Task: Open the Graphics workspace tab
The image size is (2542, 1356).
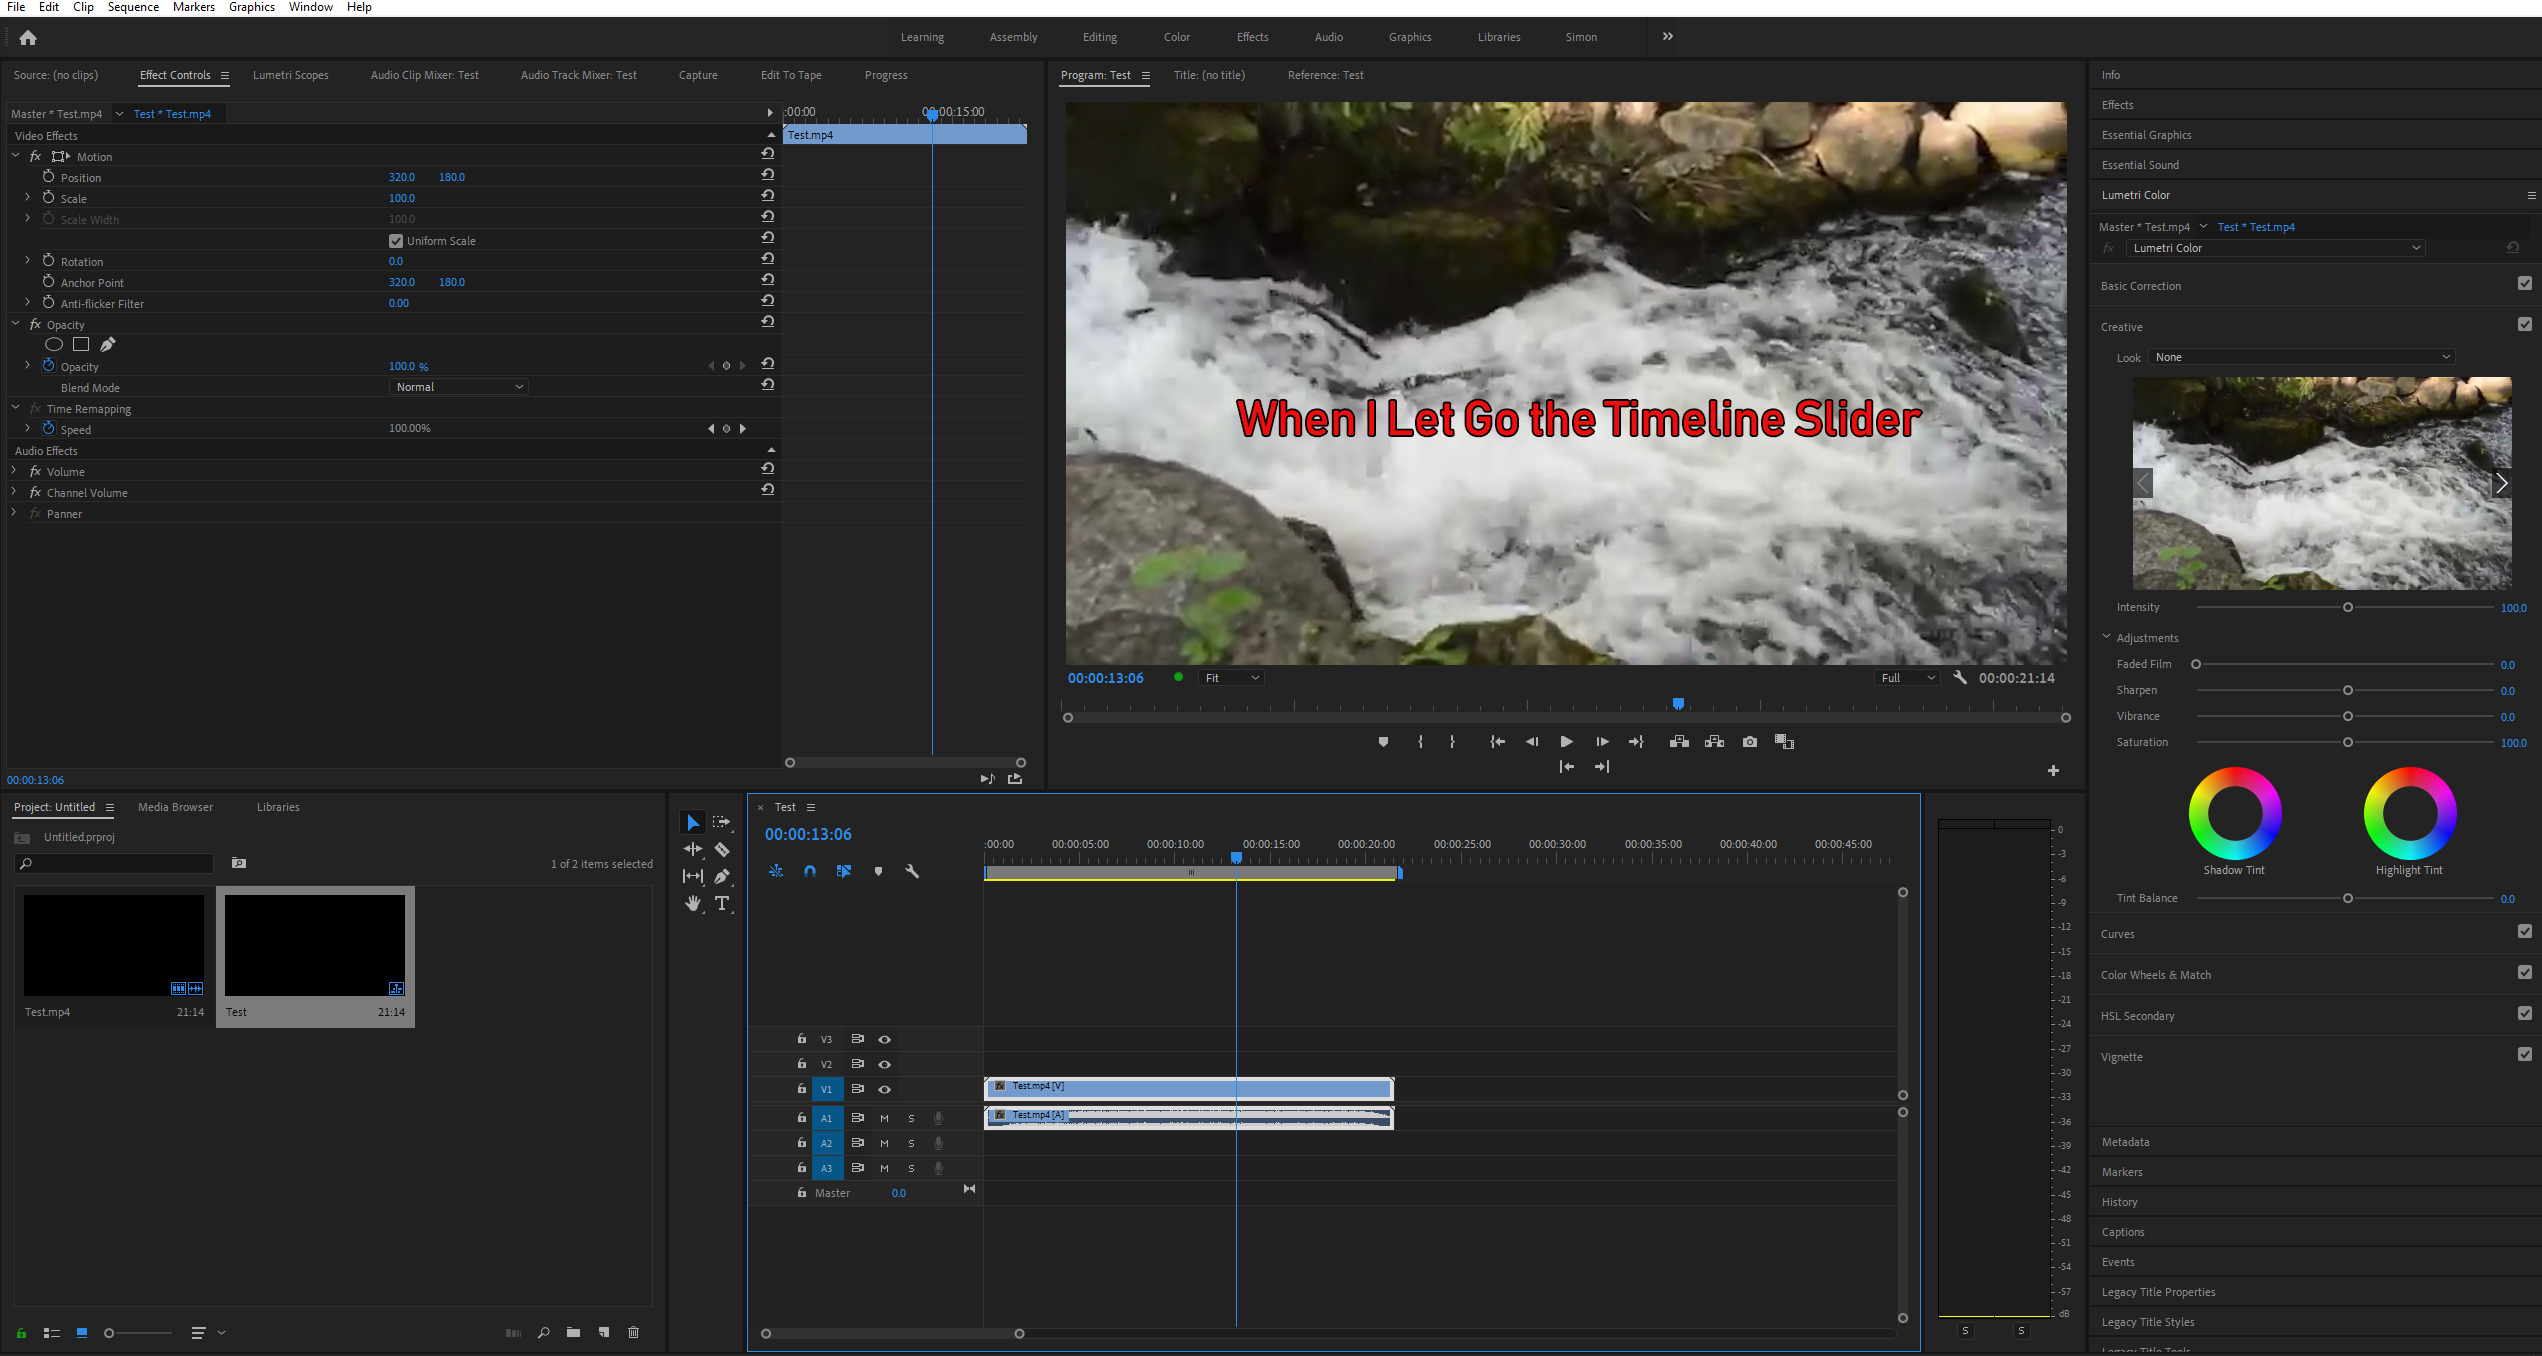Action: pyautogui.click(x=1409, y=37)
